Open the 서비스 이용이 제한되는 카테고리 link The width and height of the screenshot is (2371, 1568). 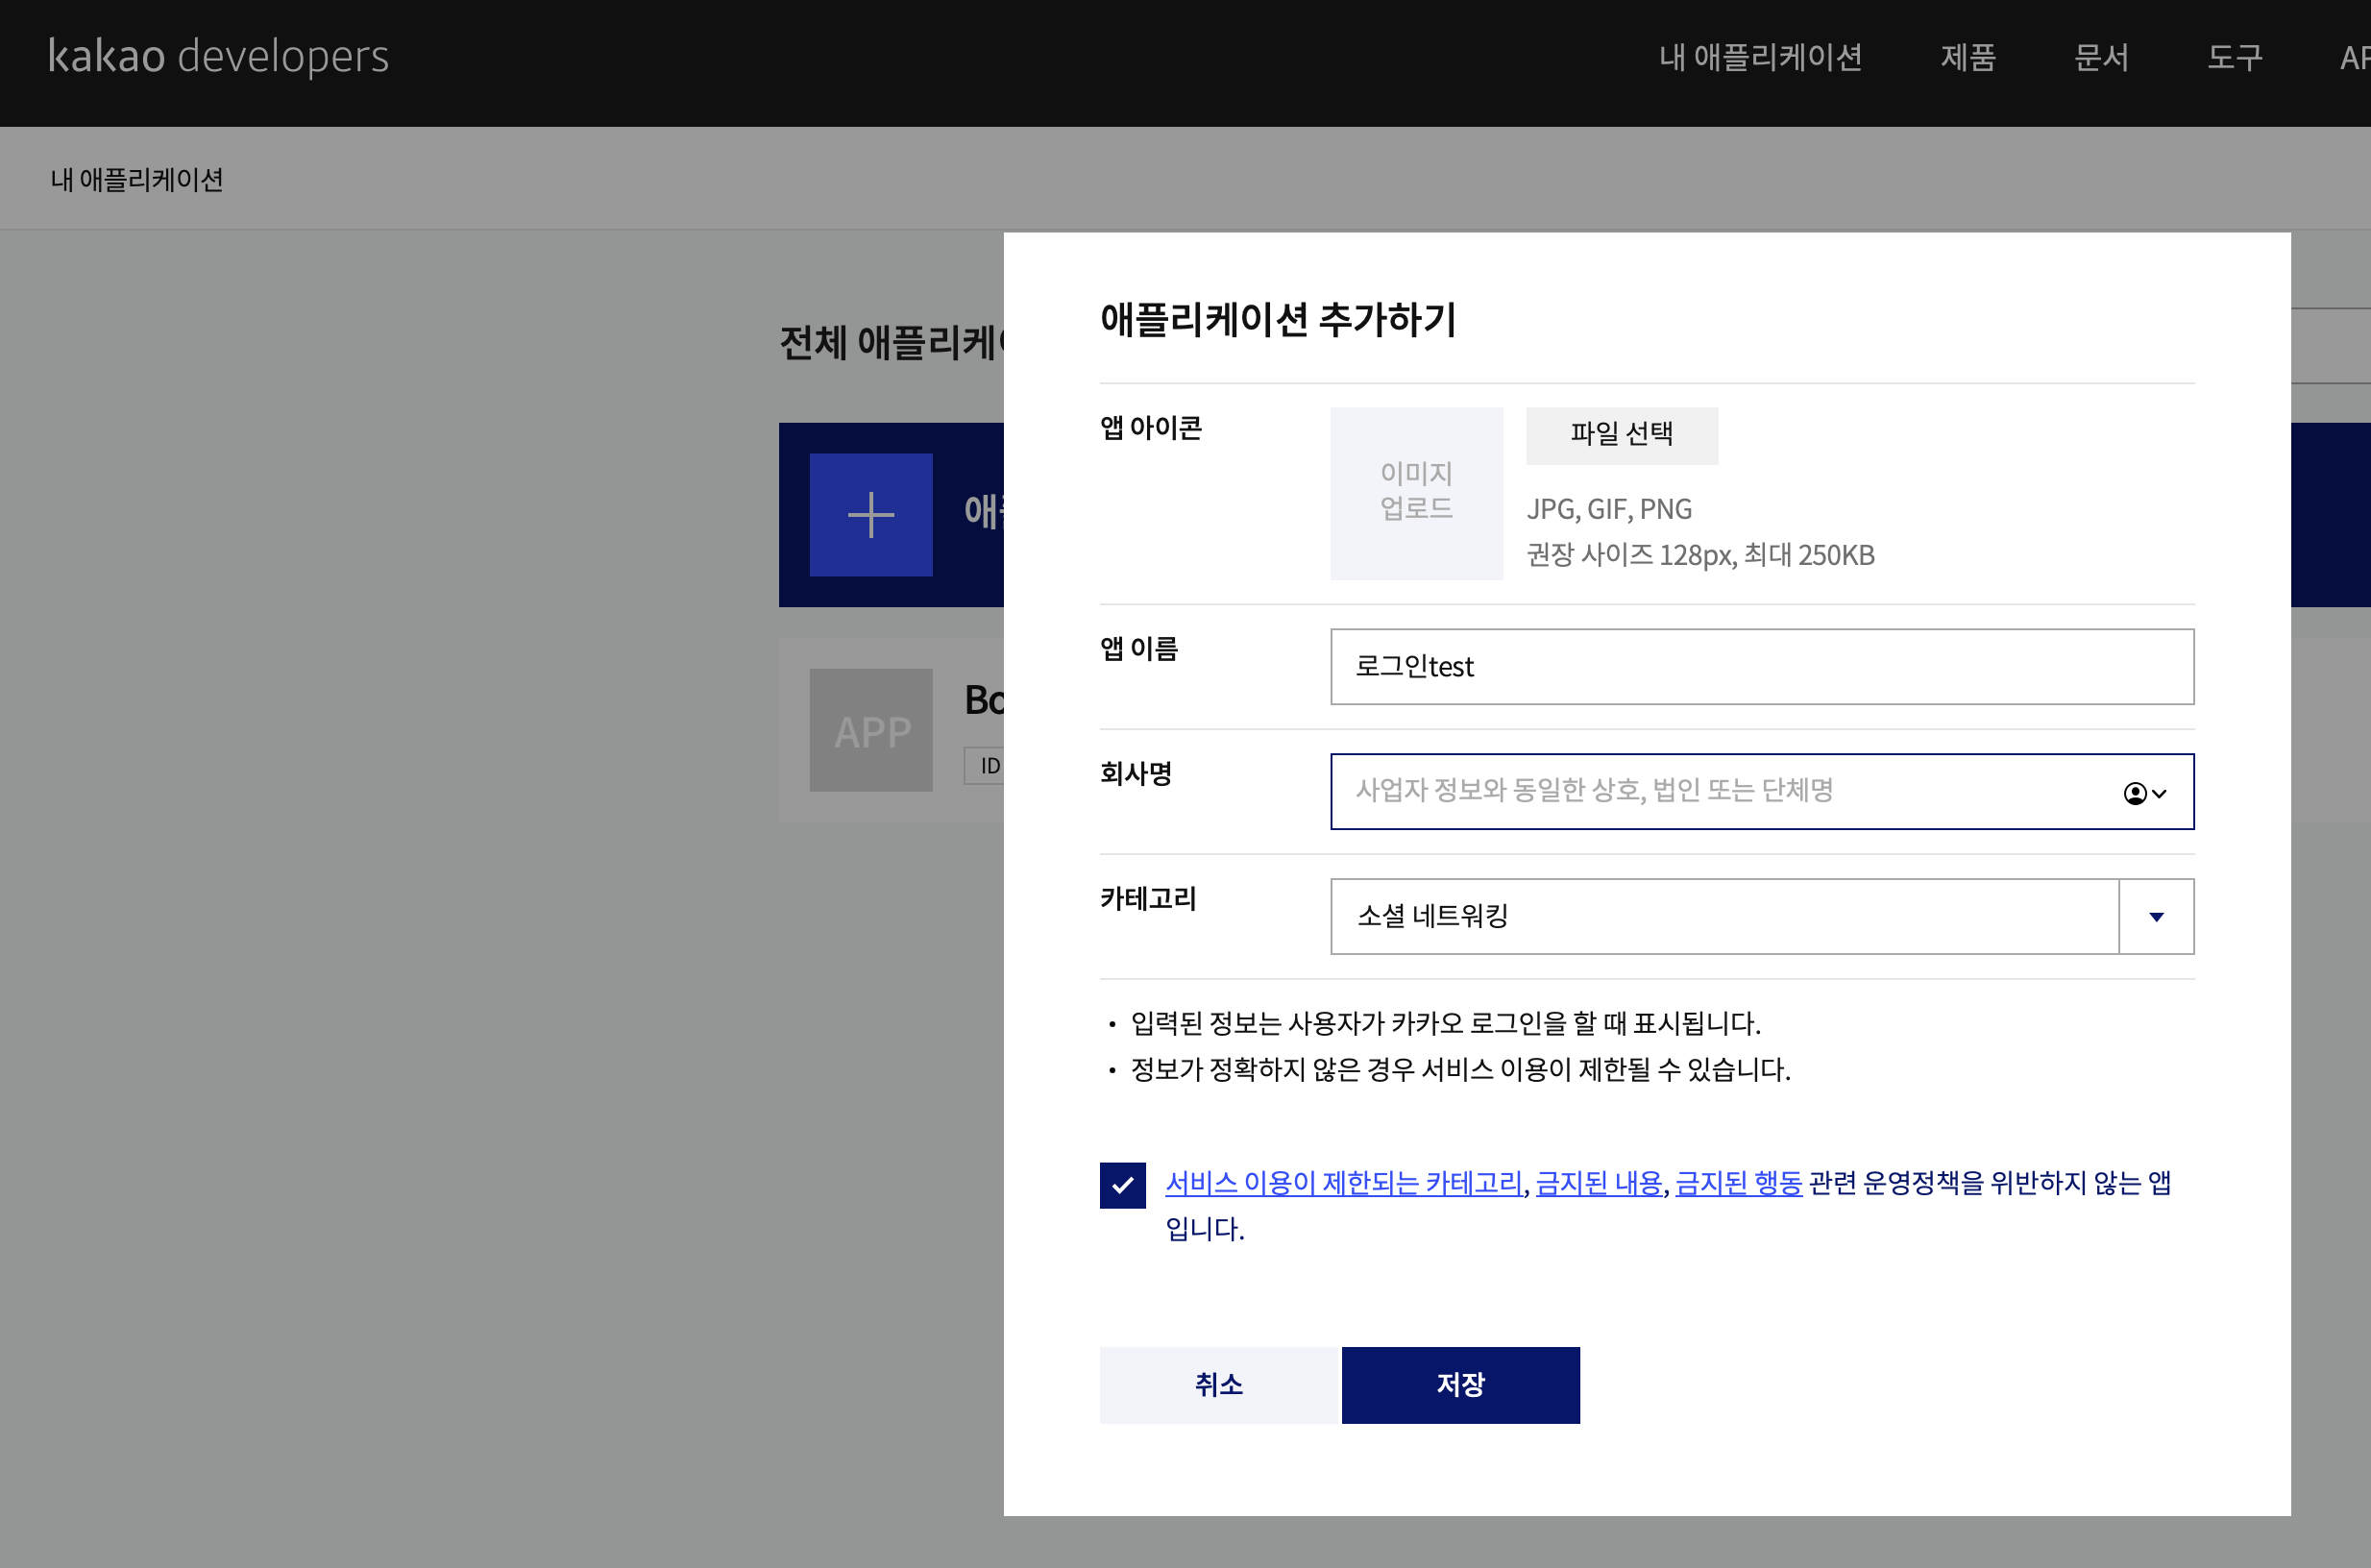[1343, 1183]
